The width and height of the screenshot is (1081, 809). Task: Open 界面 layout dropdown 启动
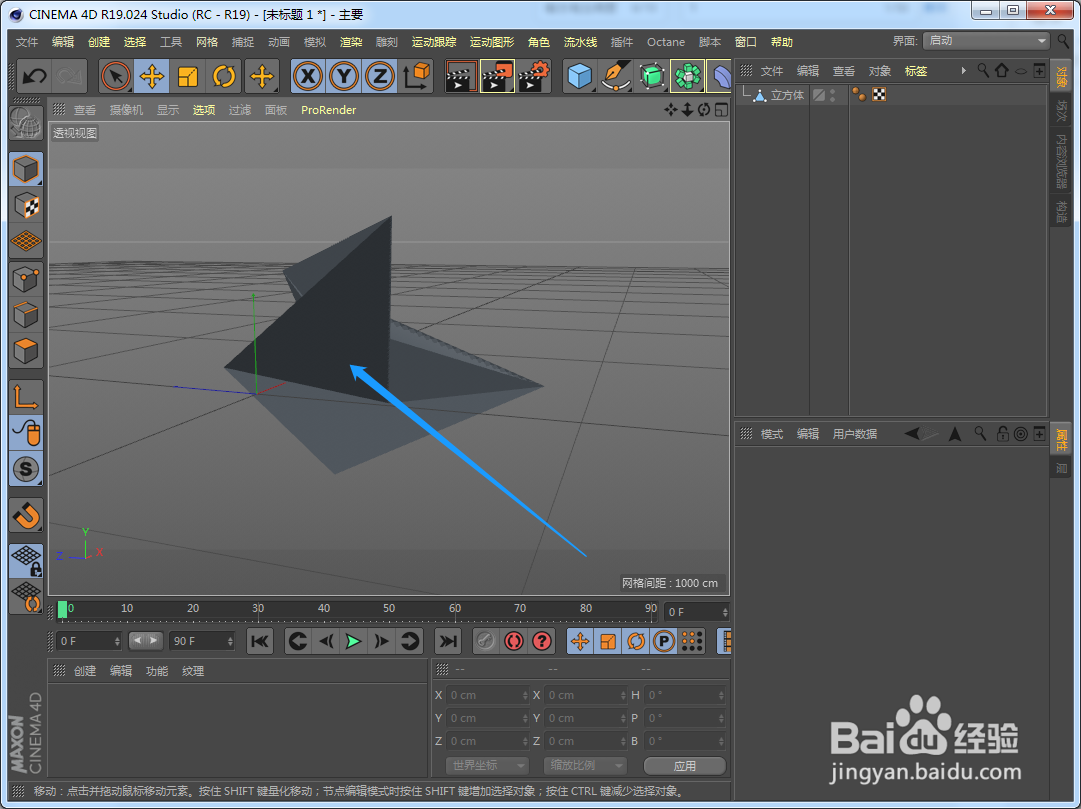(x=987, y=41)
